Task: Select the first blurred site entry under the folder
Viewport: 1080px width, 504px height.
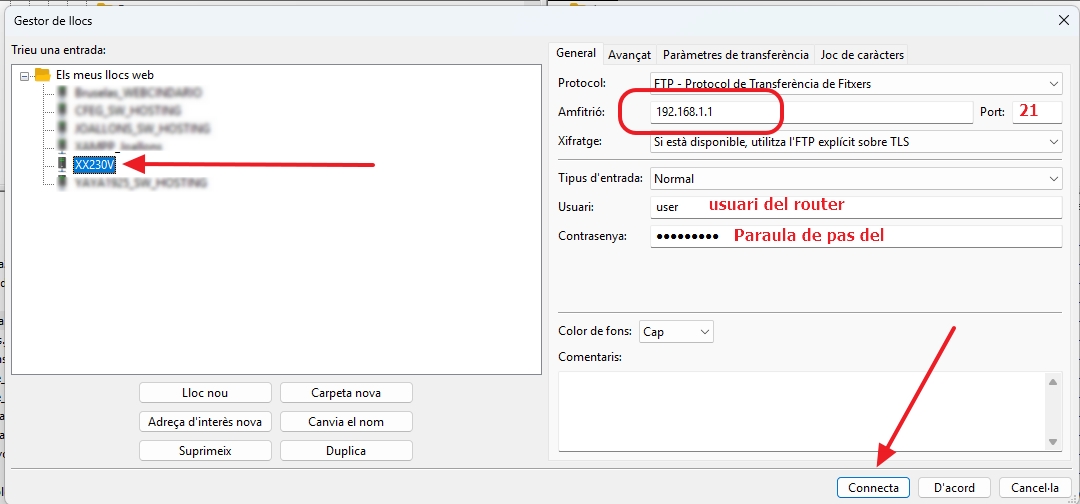Action: (138, 92)
